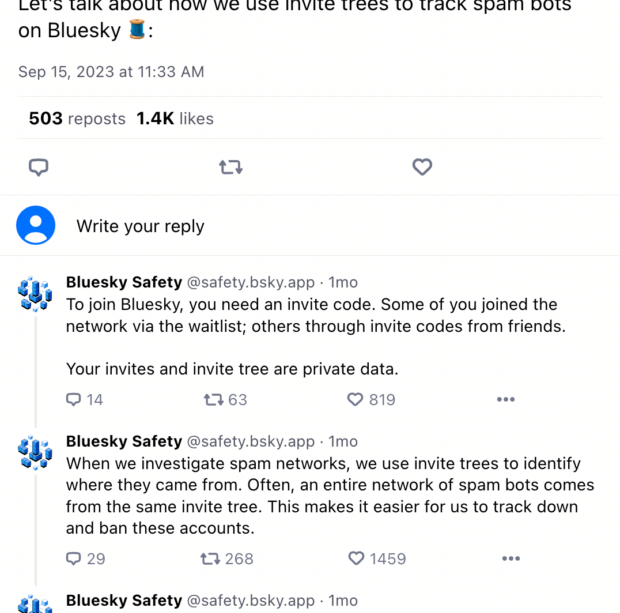Click @safety.bsky.app handle on spam networks post
620x613 pixels.
(x=250, y=441)
